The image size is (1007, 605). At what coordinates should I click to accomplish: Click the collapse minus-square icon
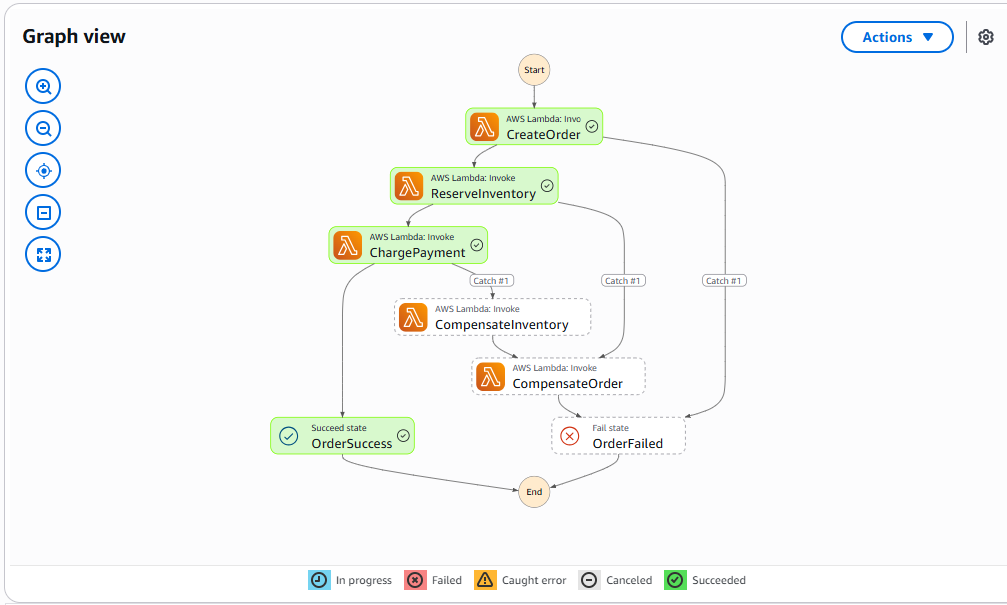pos(43,213)
